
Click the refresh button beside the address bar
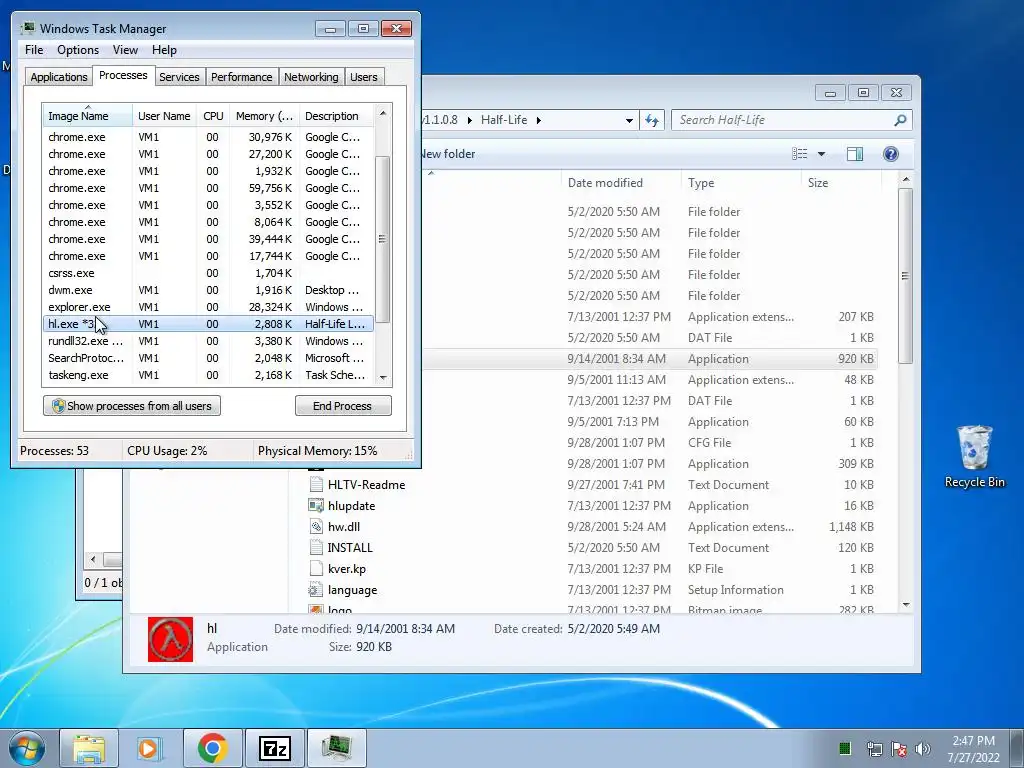point(652,120)
